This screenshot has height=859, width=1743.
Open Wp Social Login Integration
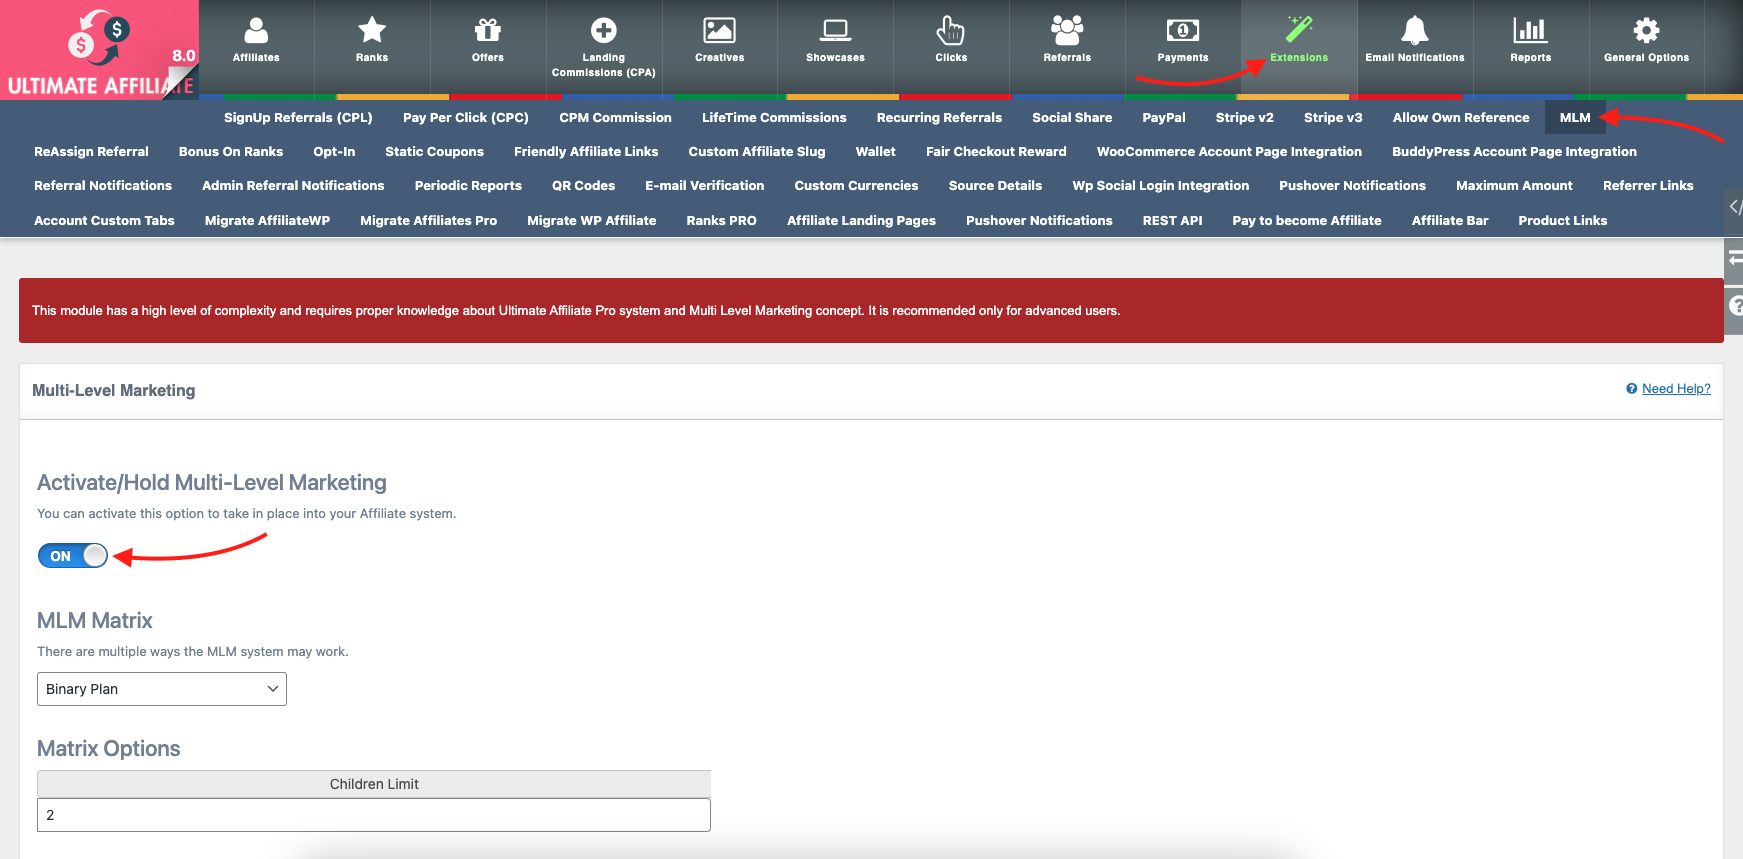(1161, 186)
